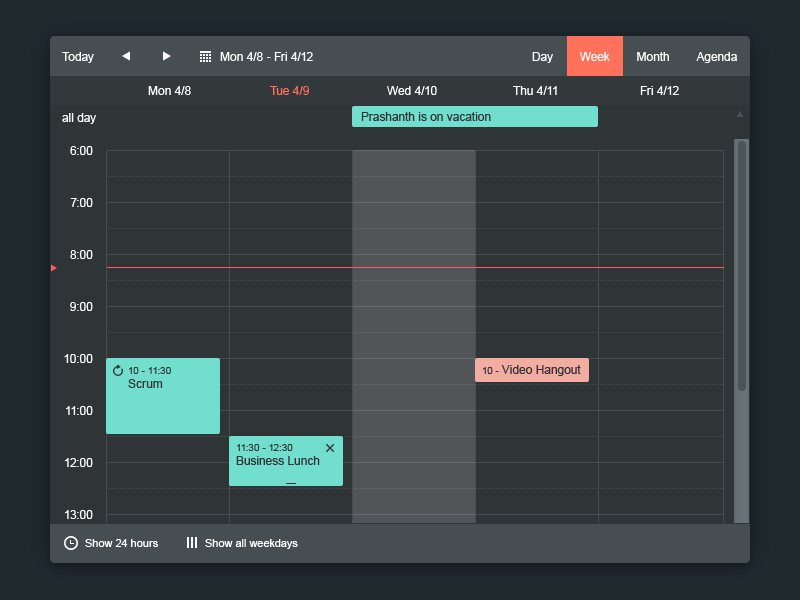
Task: Toggle Show all weekdays display
Action: [x=253, y=543]
